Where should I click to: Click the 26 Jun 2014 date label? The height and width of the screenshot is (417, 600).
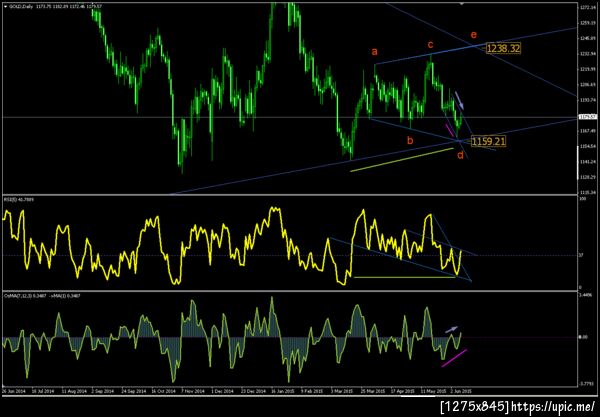click(x=13, y=391)
